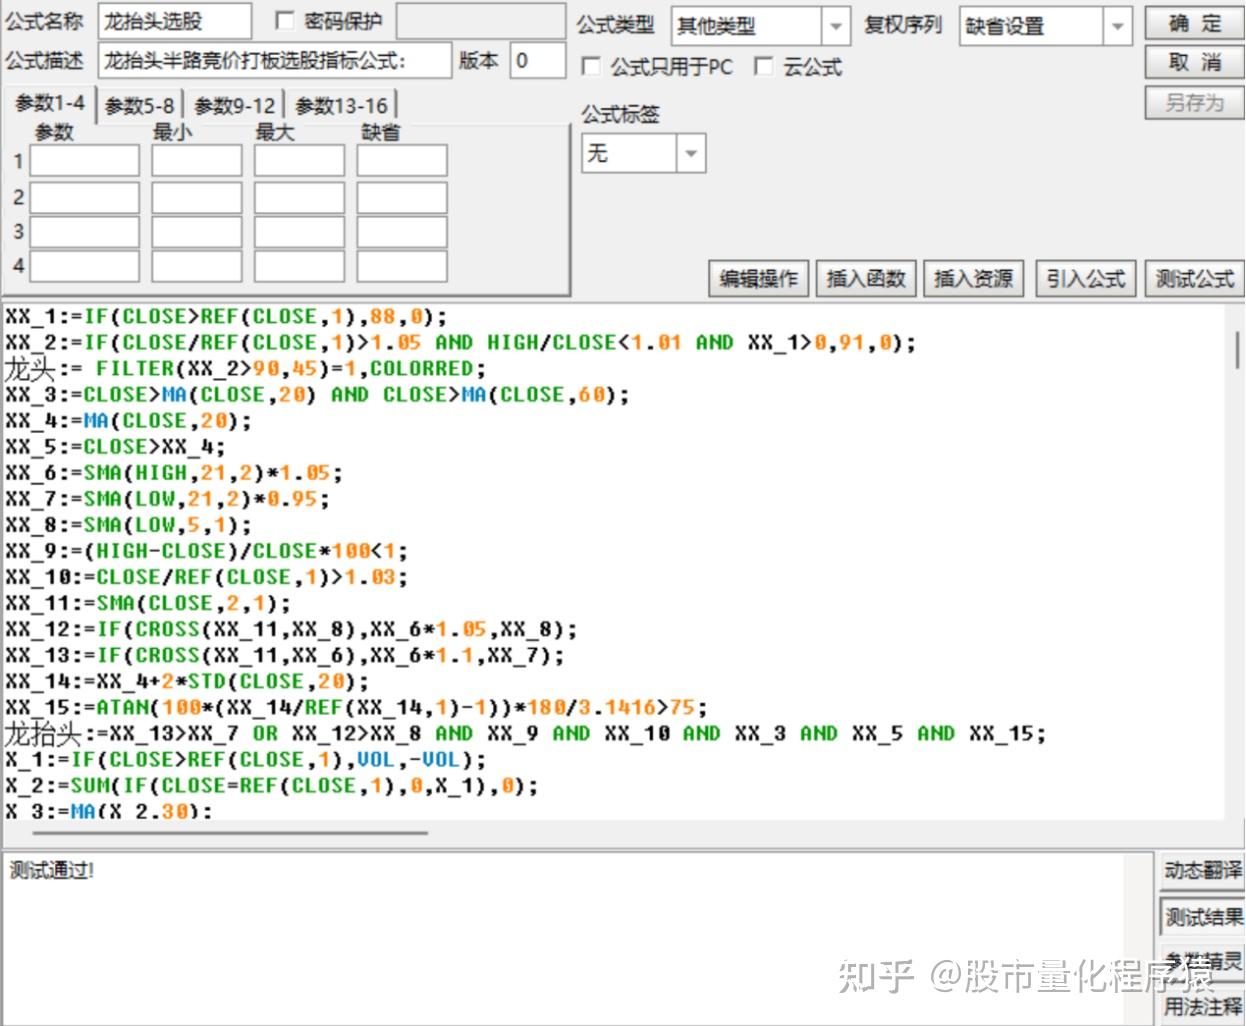Click the line 龙头:= FILTER(XX_2>90,45)
The height and width of the screenshot is (1026, 1246).
[x=245, y=369]
